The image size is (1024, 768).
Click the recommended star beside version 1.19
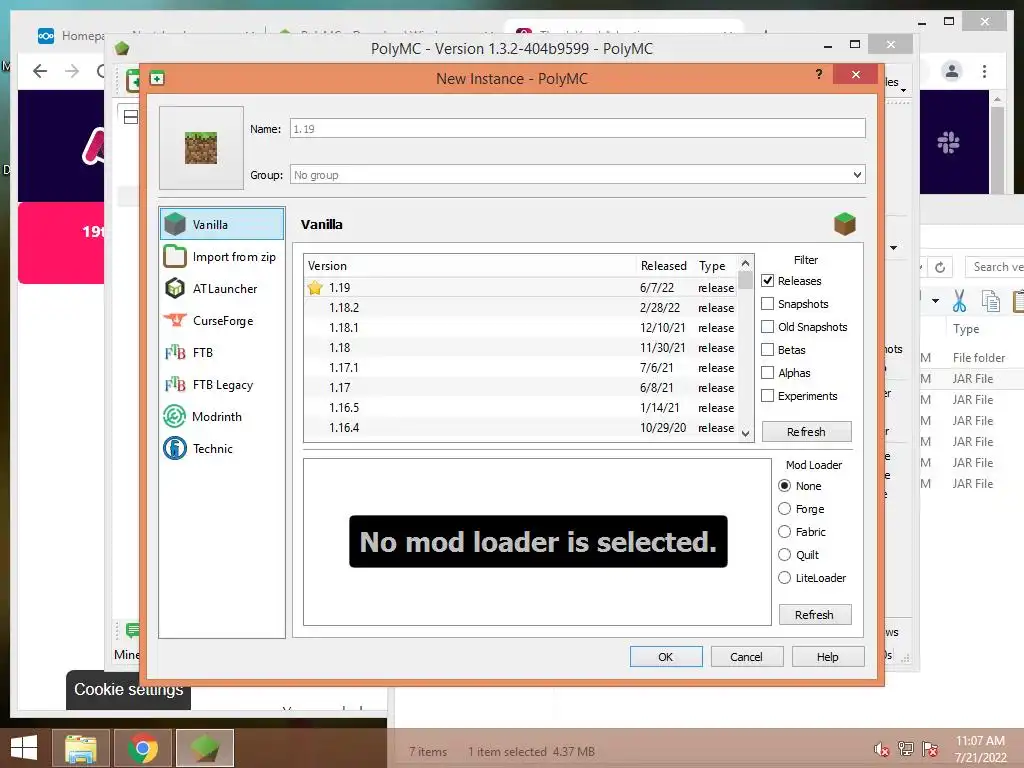pyautogui.click(x=315, y=287)
